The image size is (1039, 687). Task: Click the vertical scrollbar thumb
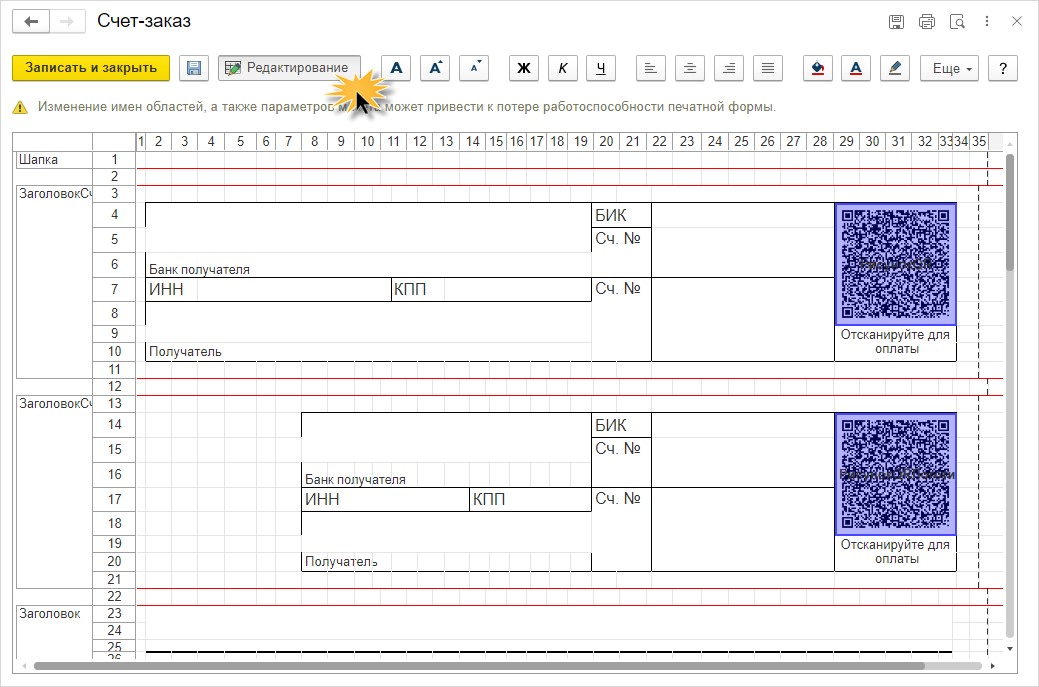[1010, 212]
